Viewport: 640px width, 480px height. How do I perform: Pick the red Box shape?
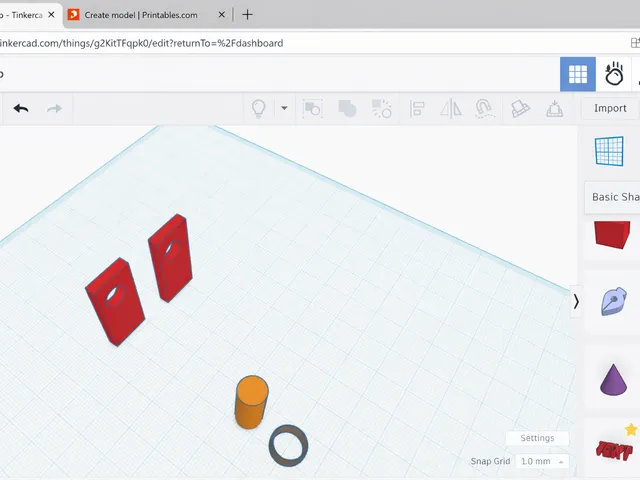[612, 234]
